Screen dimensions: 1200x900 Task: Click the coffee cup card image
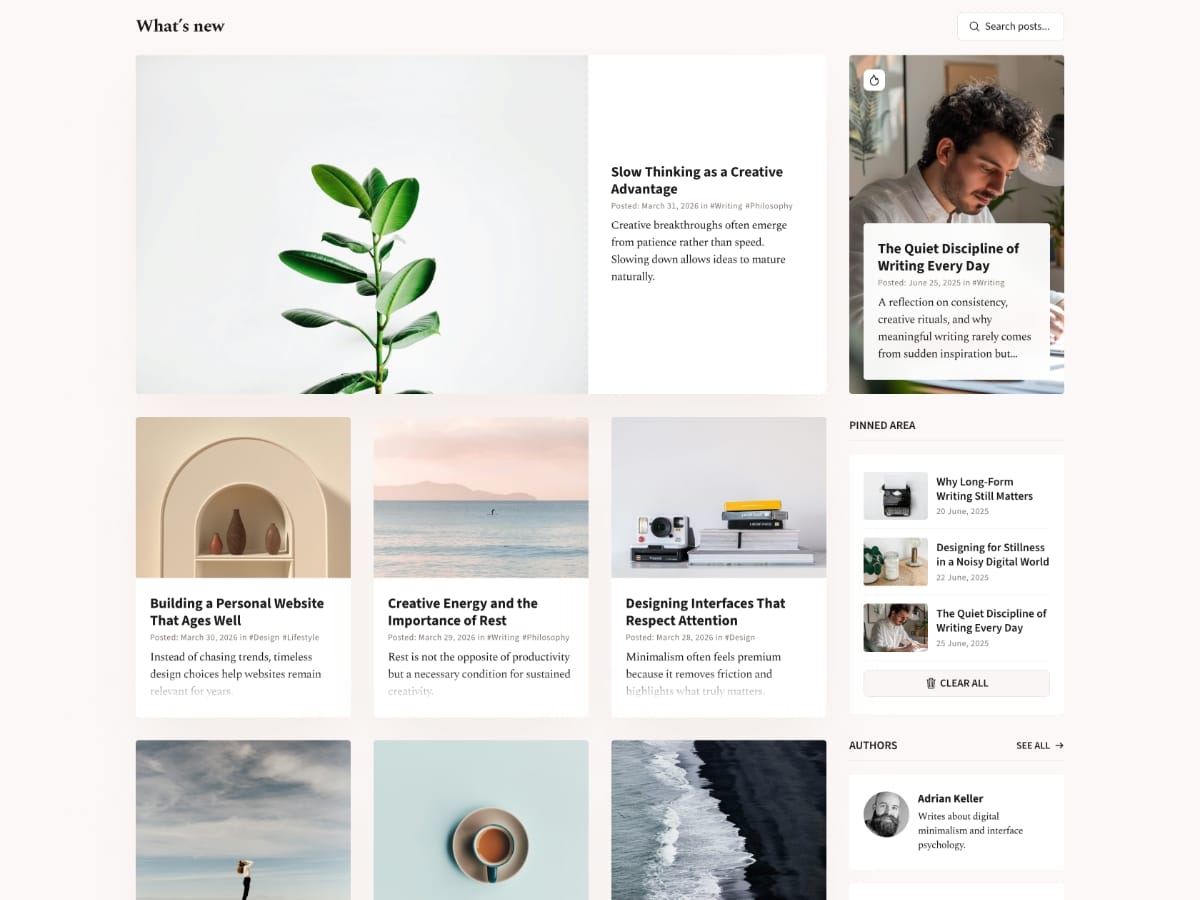pyautogui.click(x=481, y=820)
